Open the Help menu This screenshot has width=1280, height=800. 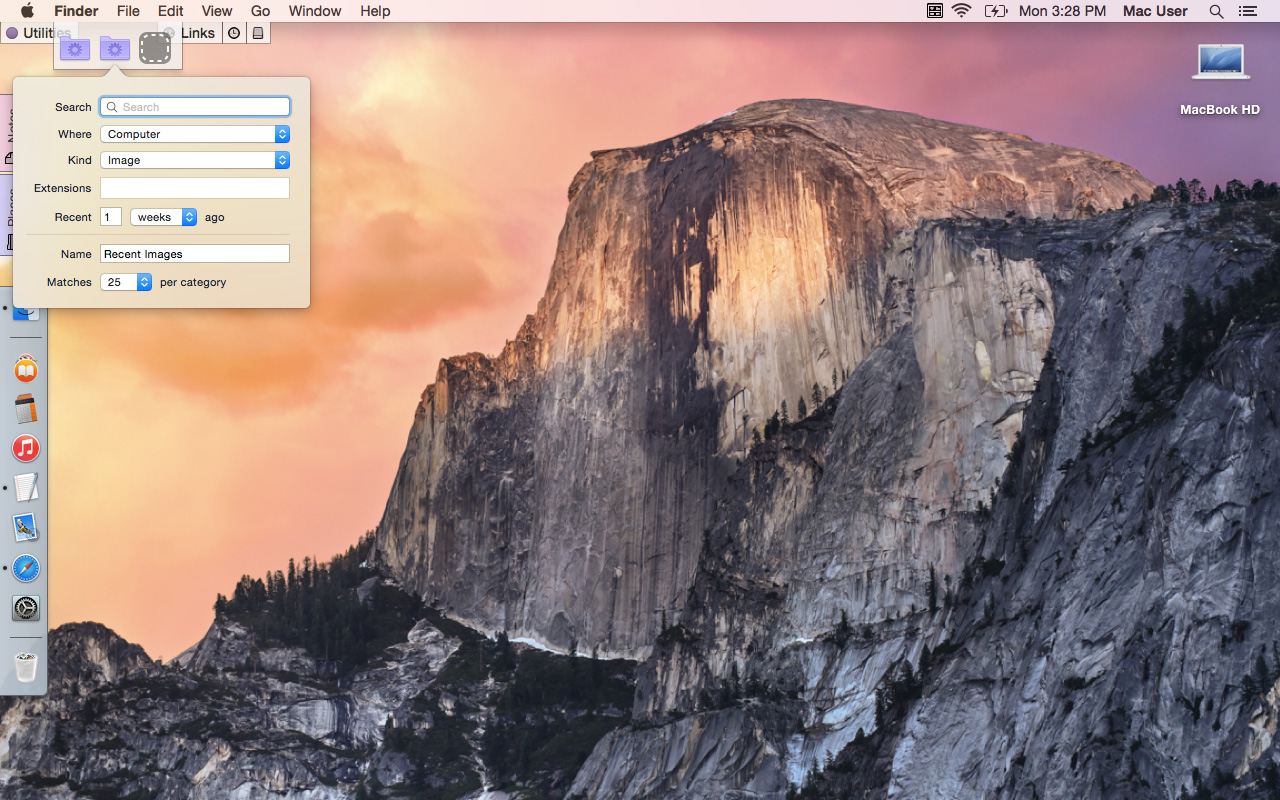pyautogui.click(x=375, y=11)
